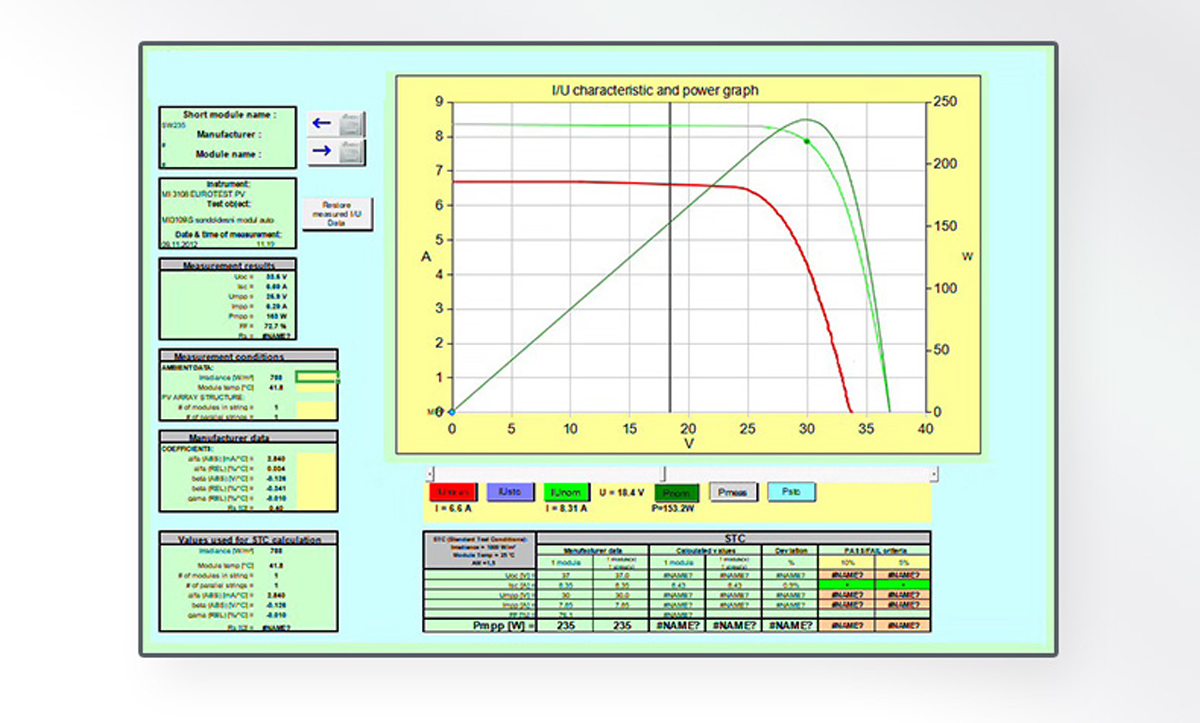Select alfa (ABS) yellow cell in Manufacturer data
This screenshot has width=1200, height=723.
[x=318, y=457]
